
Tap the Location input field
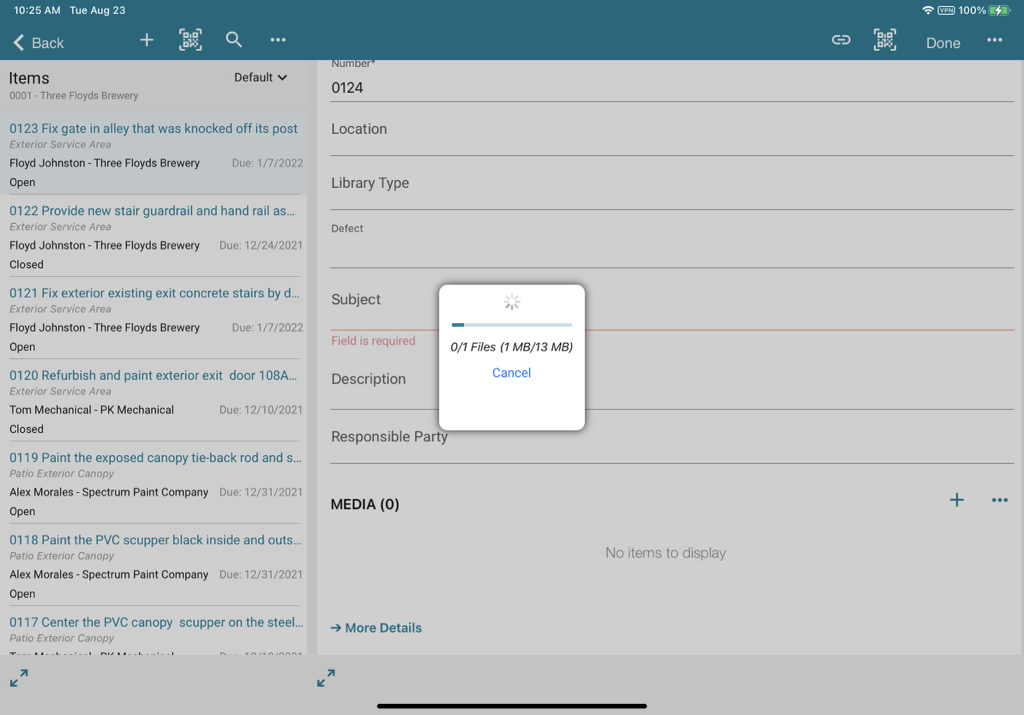(x=670, y=130)
